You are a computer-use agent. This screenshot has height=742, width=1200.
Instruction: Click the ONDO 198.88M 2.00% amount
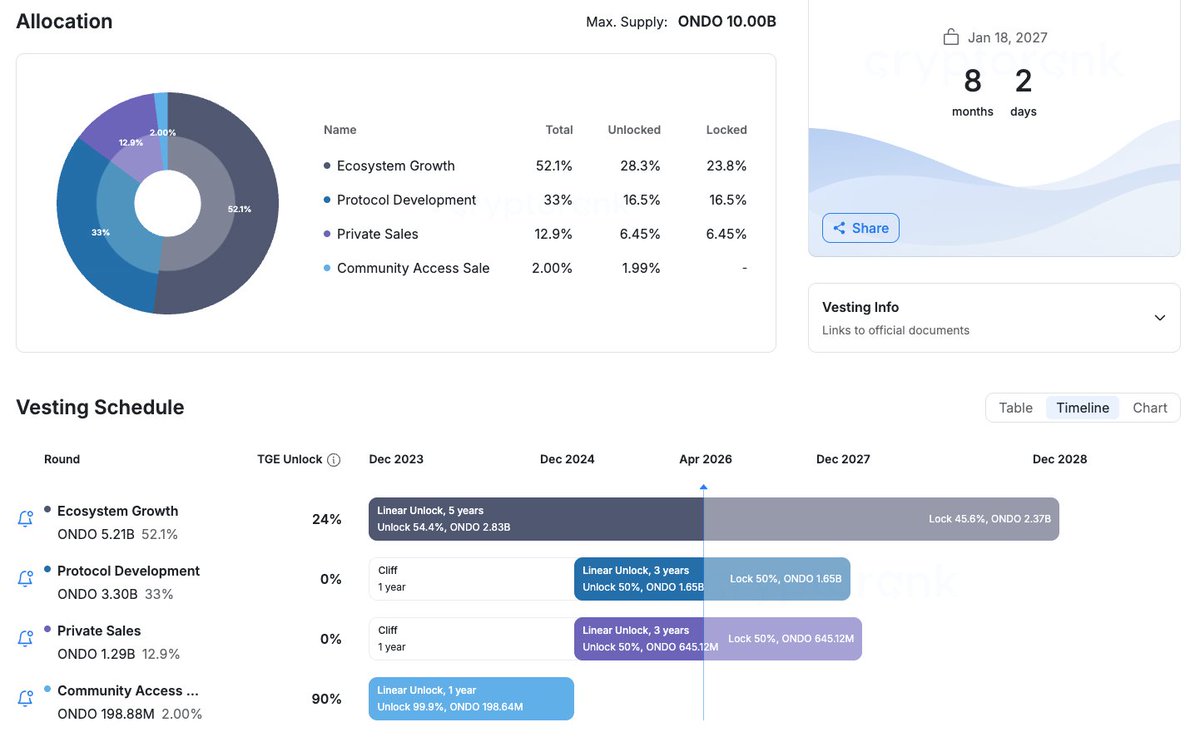coord(130,715)
